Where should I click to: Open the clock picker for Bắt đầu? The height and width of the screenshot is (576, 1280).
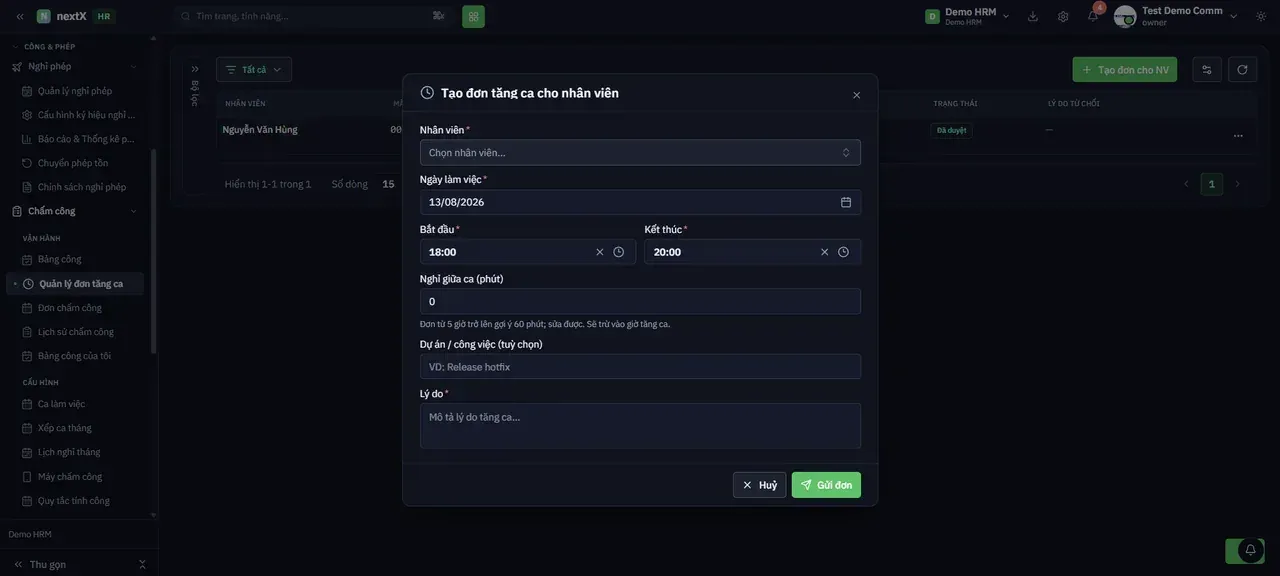619,252
